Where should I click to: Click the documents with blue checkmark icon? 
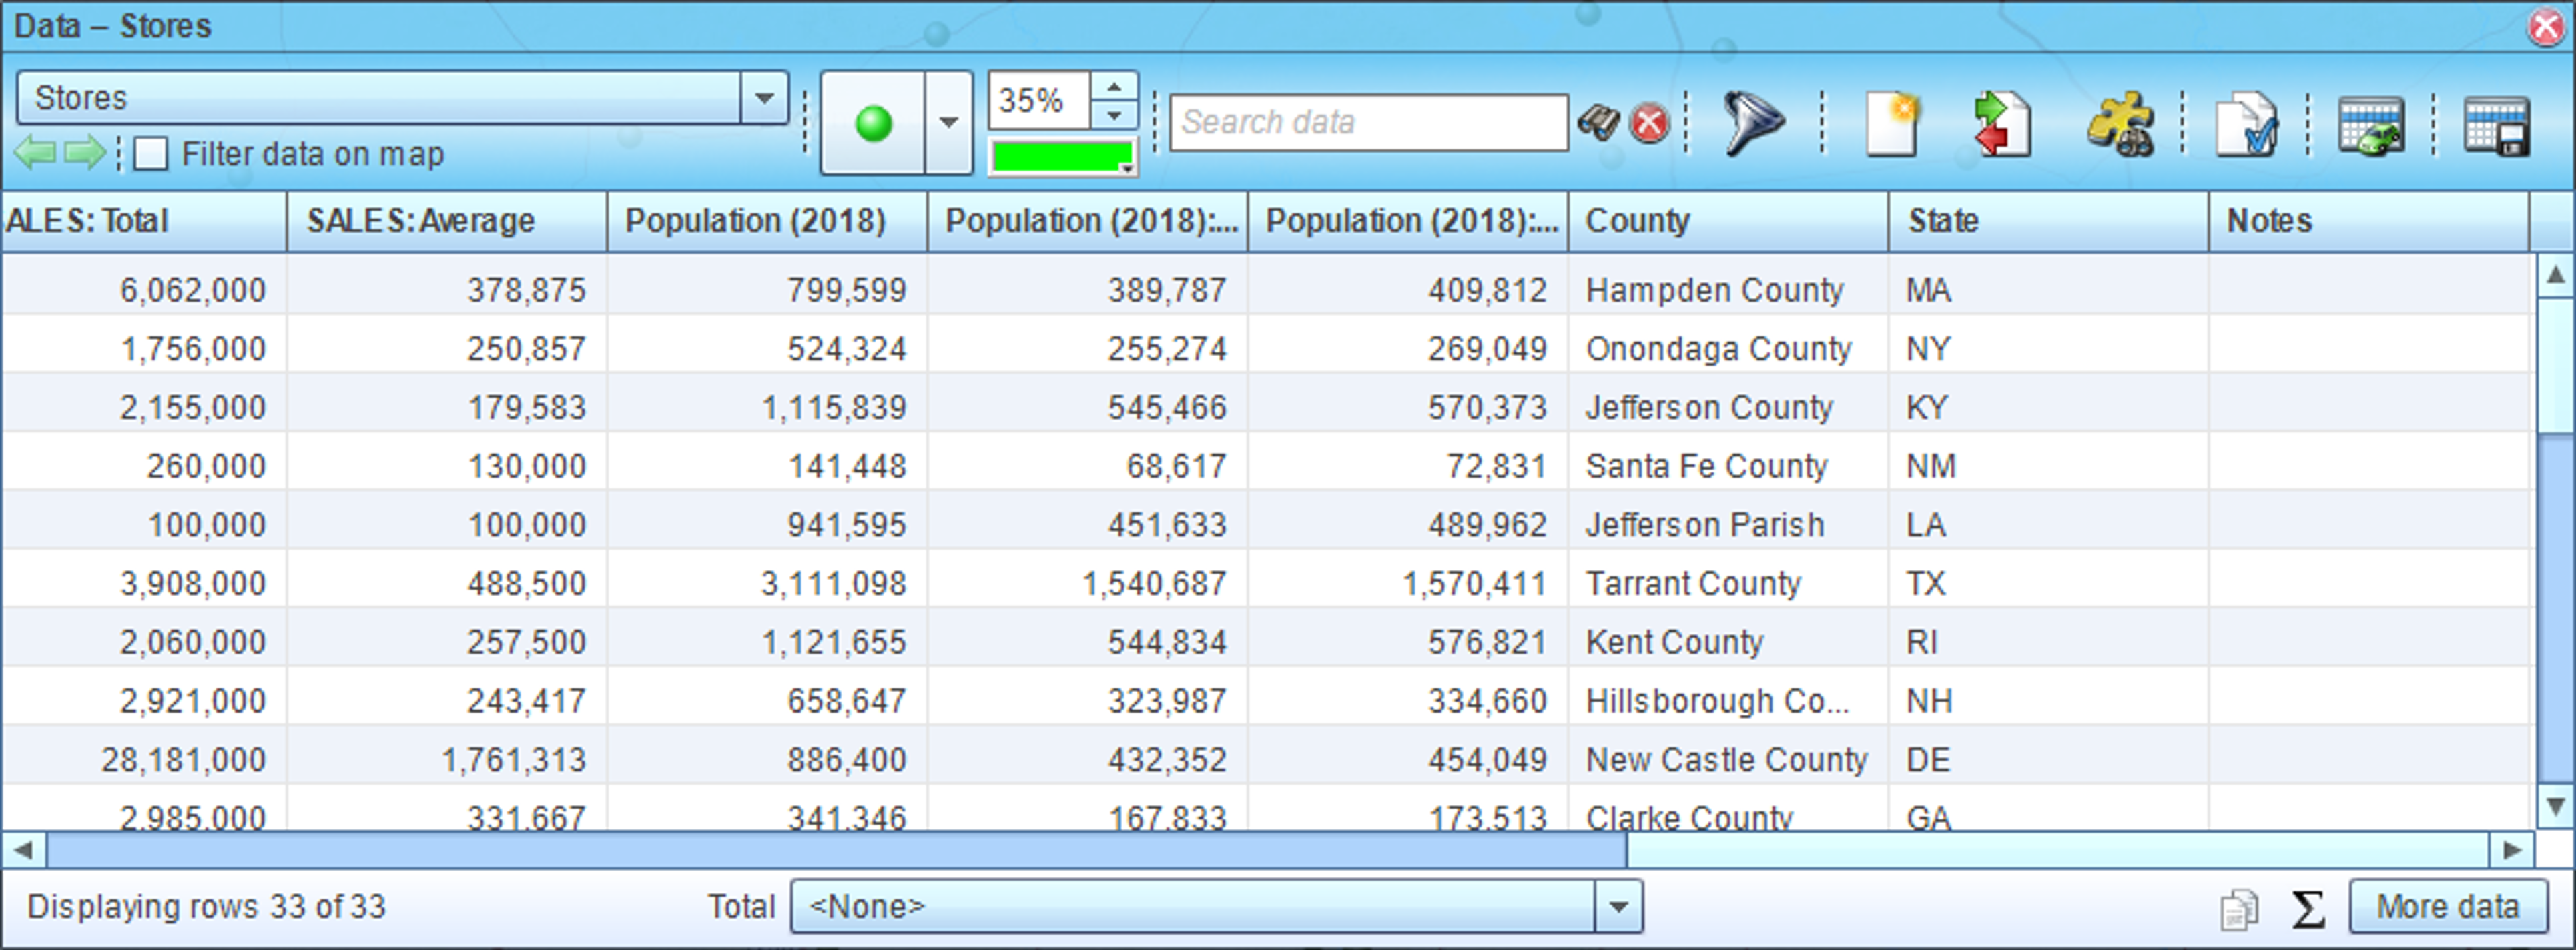click(2247, 123)
